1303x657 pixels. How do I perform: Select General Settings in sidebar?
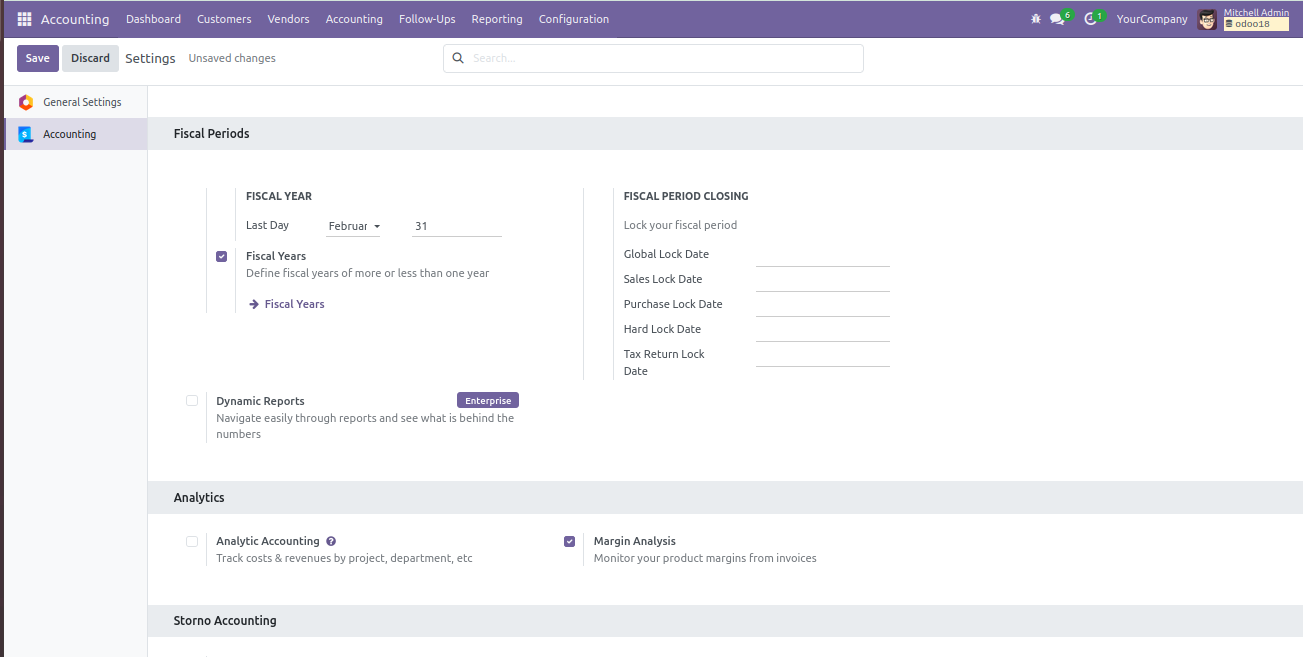click(x=81, y=102)
